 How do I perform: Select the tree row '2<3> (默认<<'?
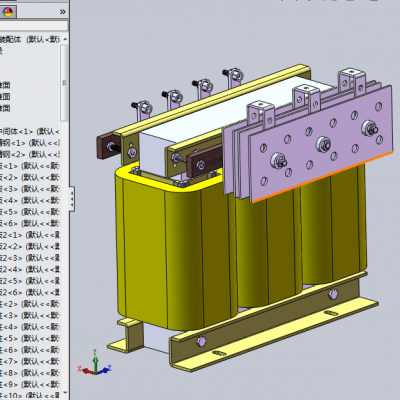(x=30, y=258)
